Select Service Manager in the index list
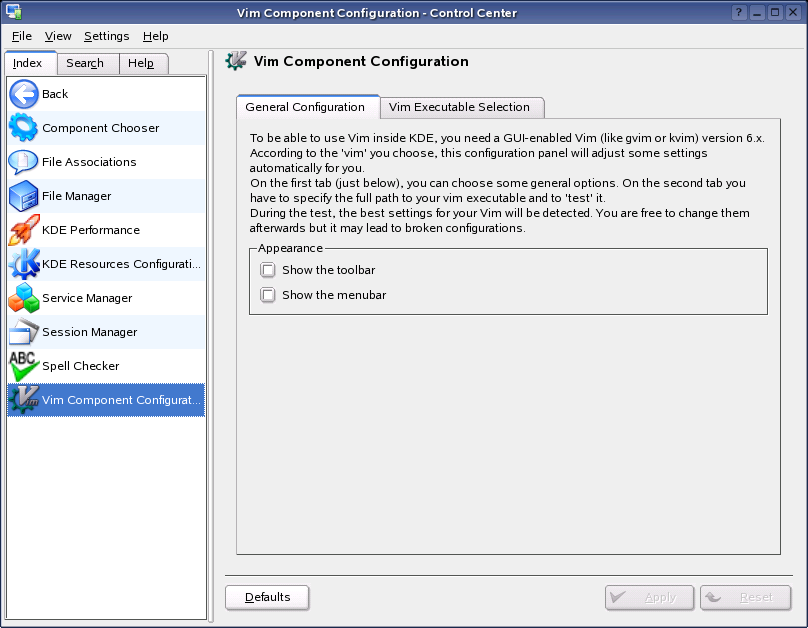This screenshot has height=628, width=808. [106, 298]
